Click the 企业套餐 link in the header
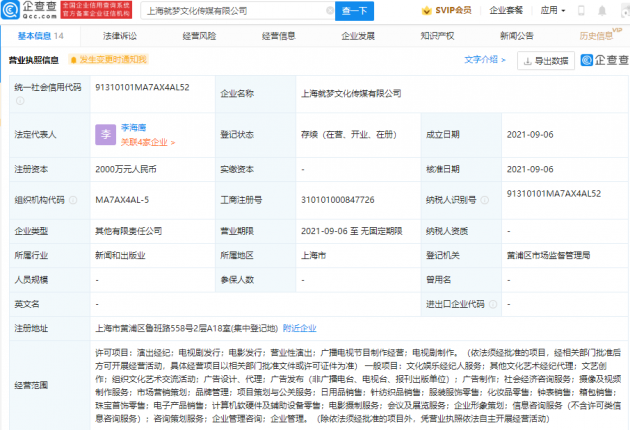This screenshot has height=430, width=630. pos(503,11)
